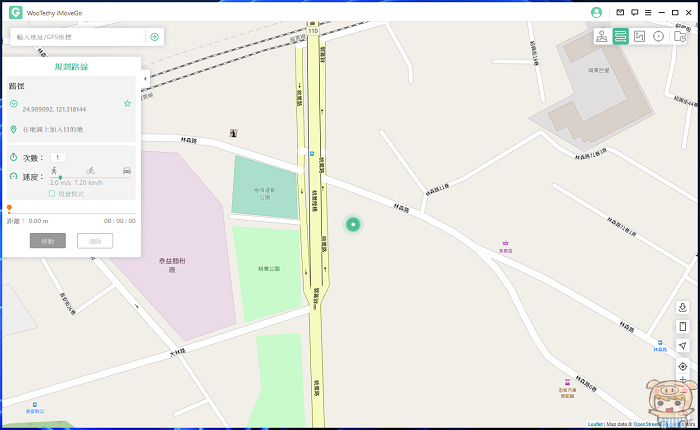Favorite the 24.989092, 121.318144 location star
This screenshot has height=430, width=700.
(x=127, y=104)
